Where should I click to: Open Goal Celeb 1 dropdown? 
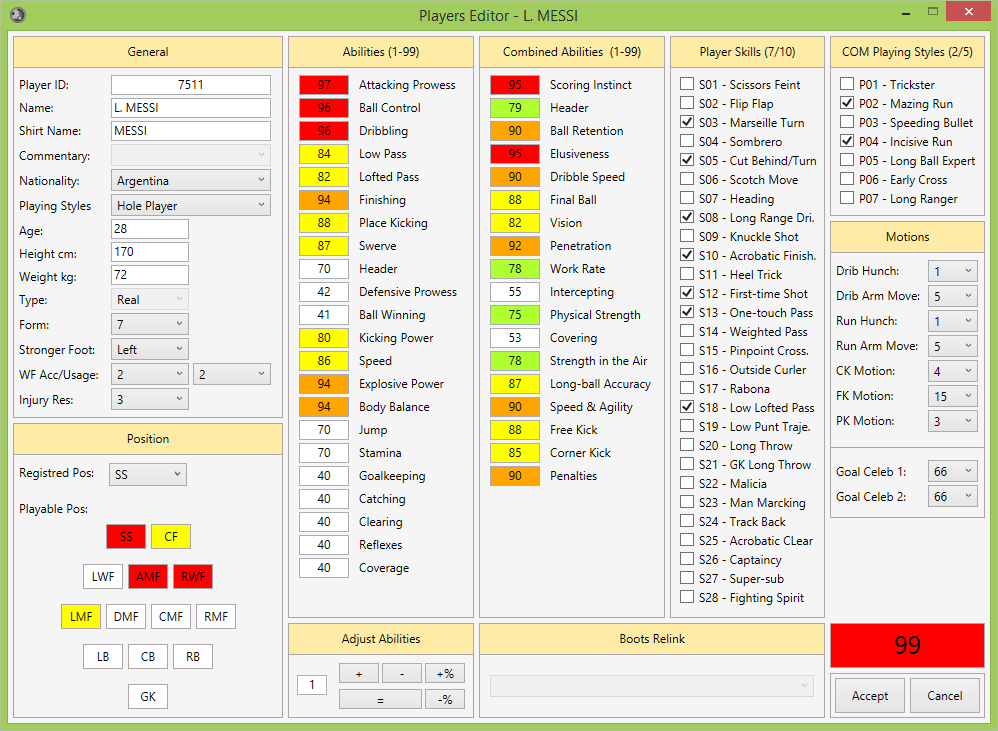pyautogui.click(x=952, y=471)
